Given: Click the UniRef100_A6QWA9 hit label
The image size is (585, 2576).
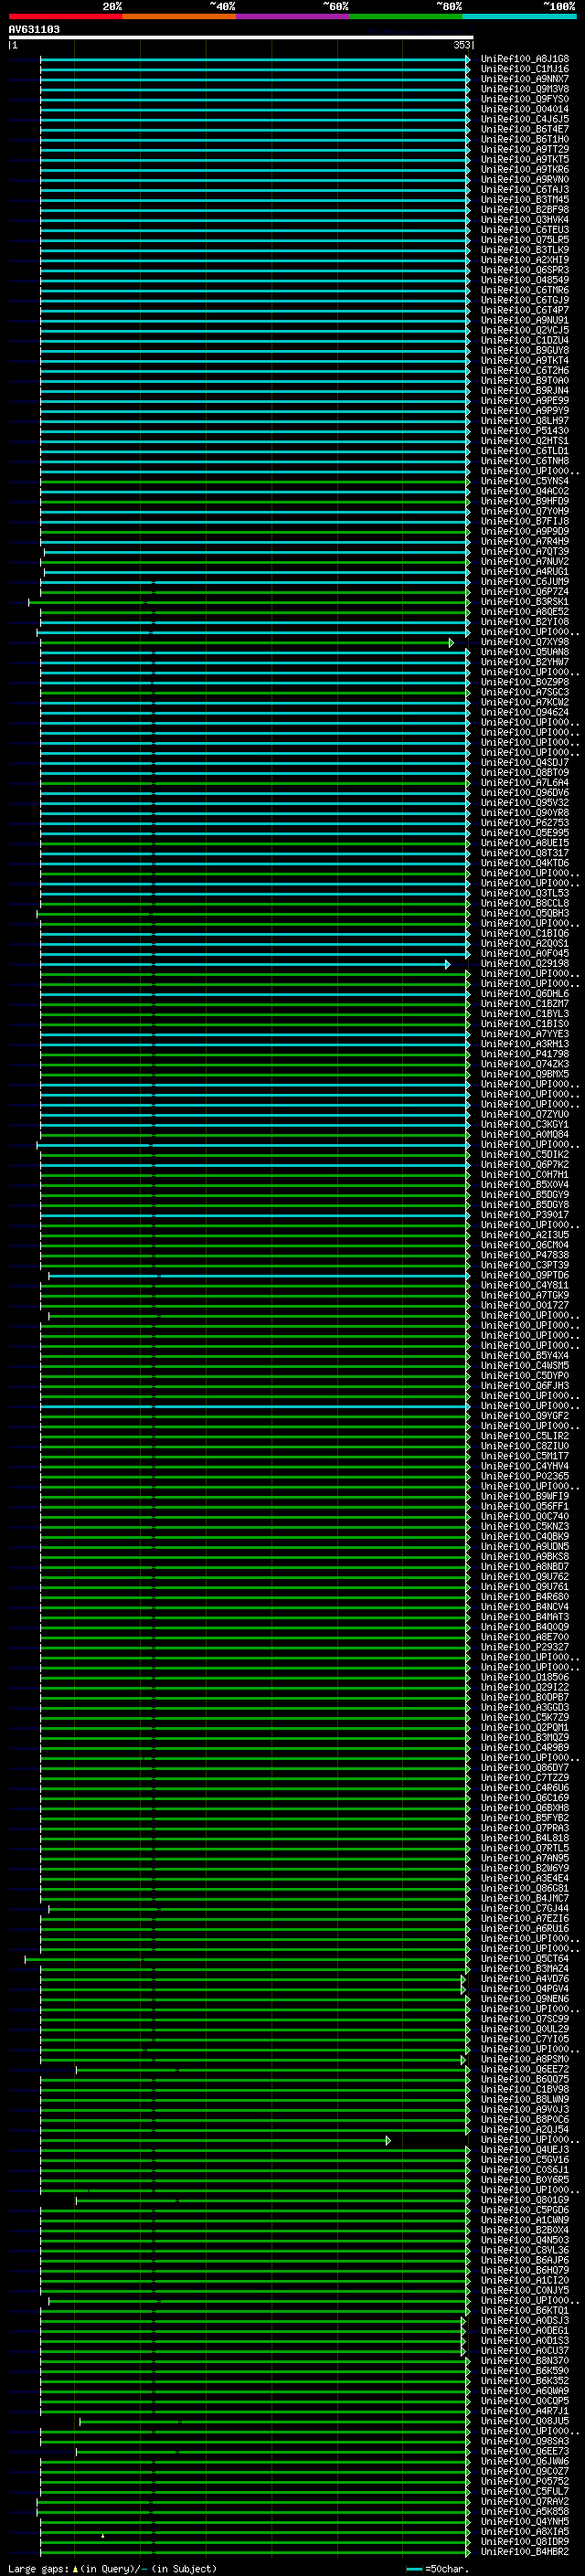Looking at the screenshot, I should coord(525,2390).
